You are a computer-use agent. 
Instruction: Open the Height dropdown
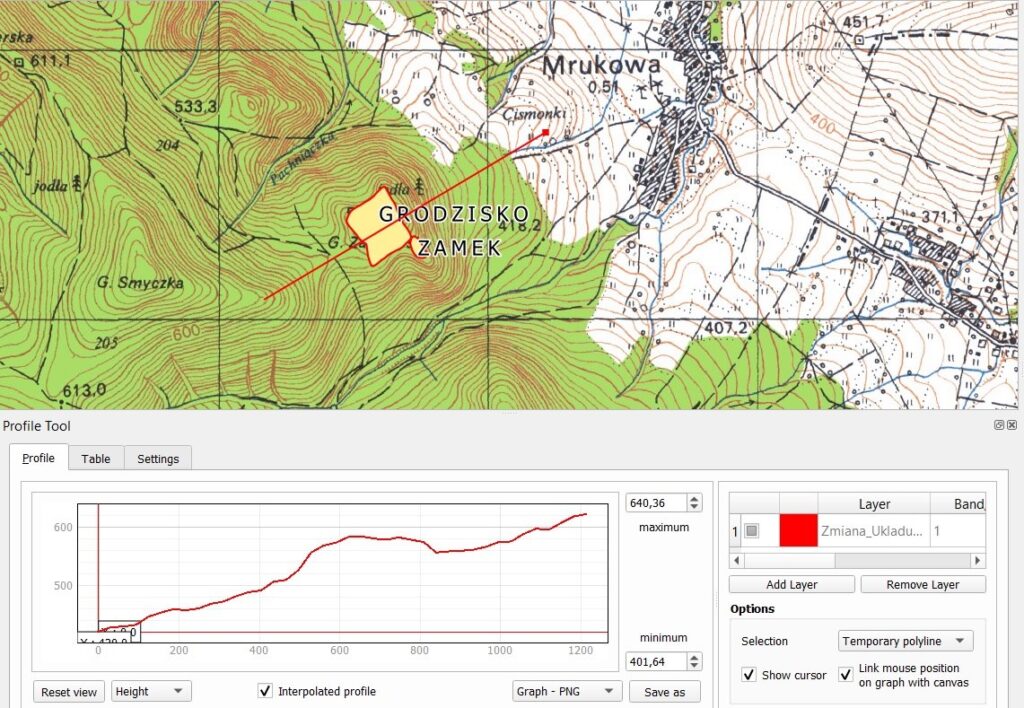(151, 691)
